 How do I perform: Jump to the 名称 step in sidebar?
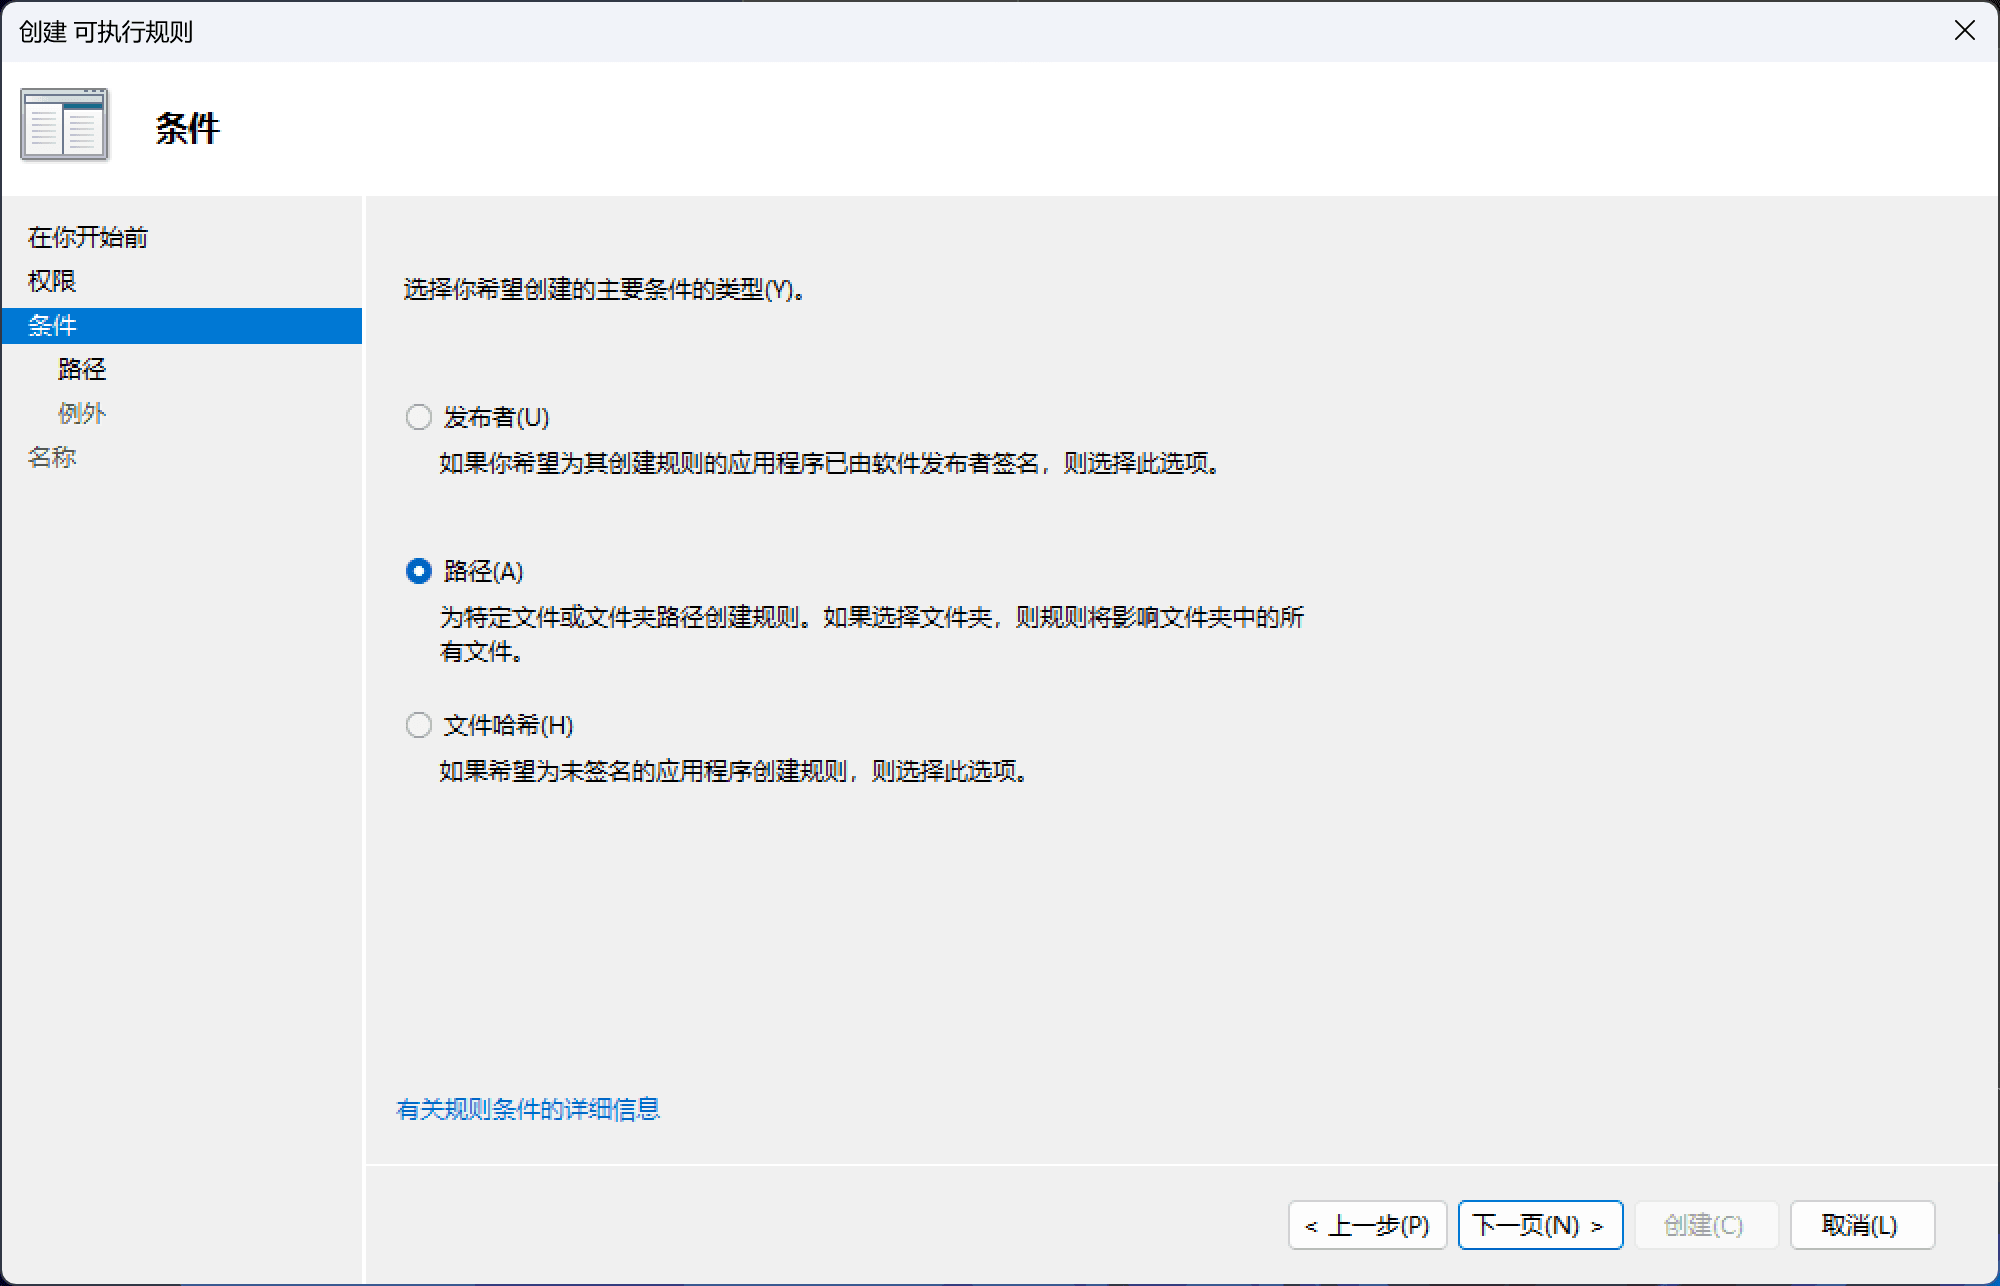52,457
